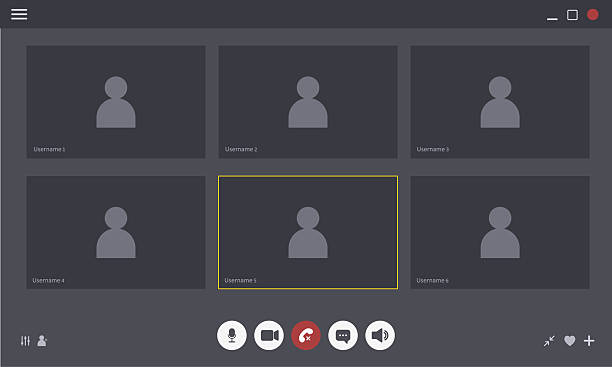Viewport: 612px width, 367px height.
Task: Mute the microphone
Action: pyautogui.click(x=232, y=335)
